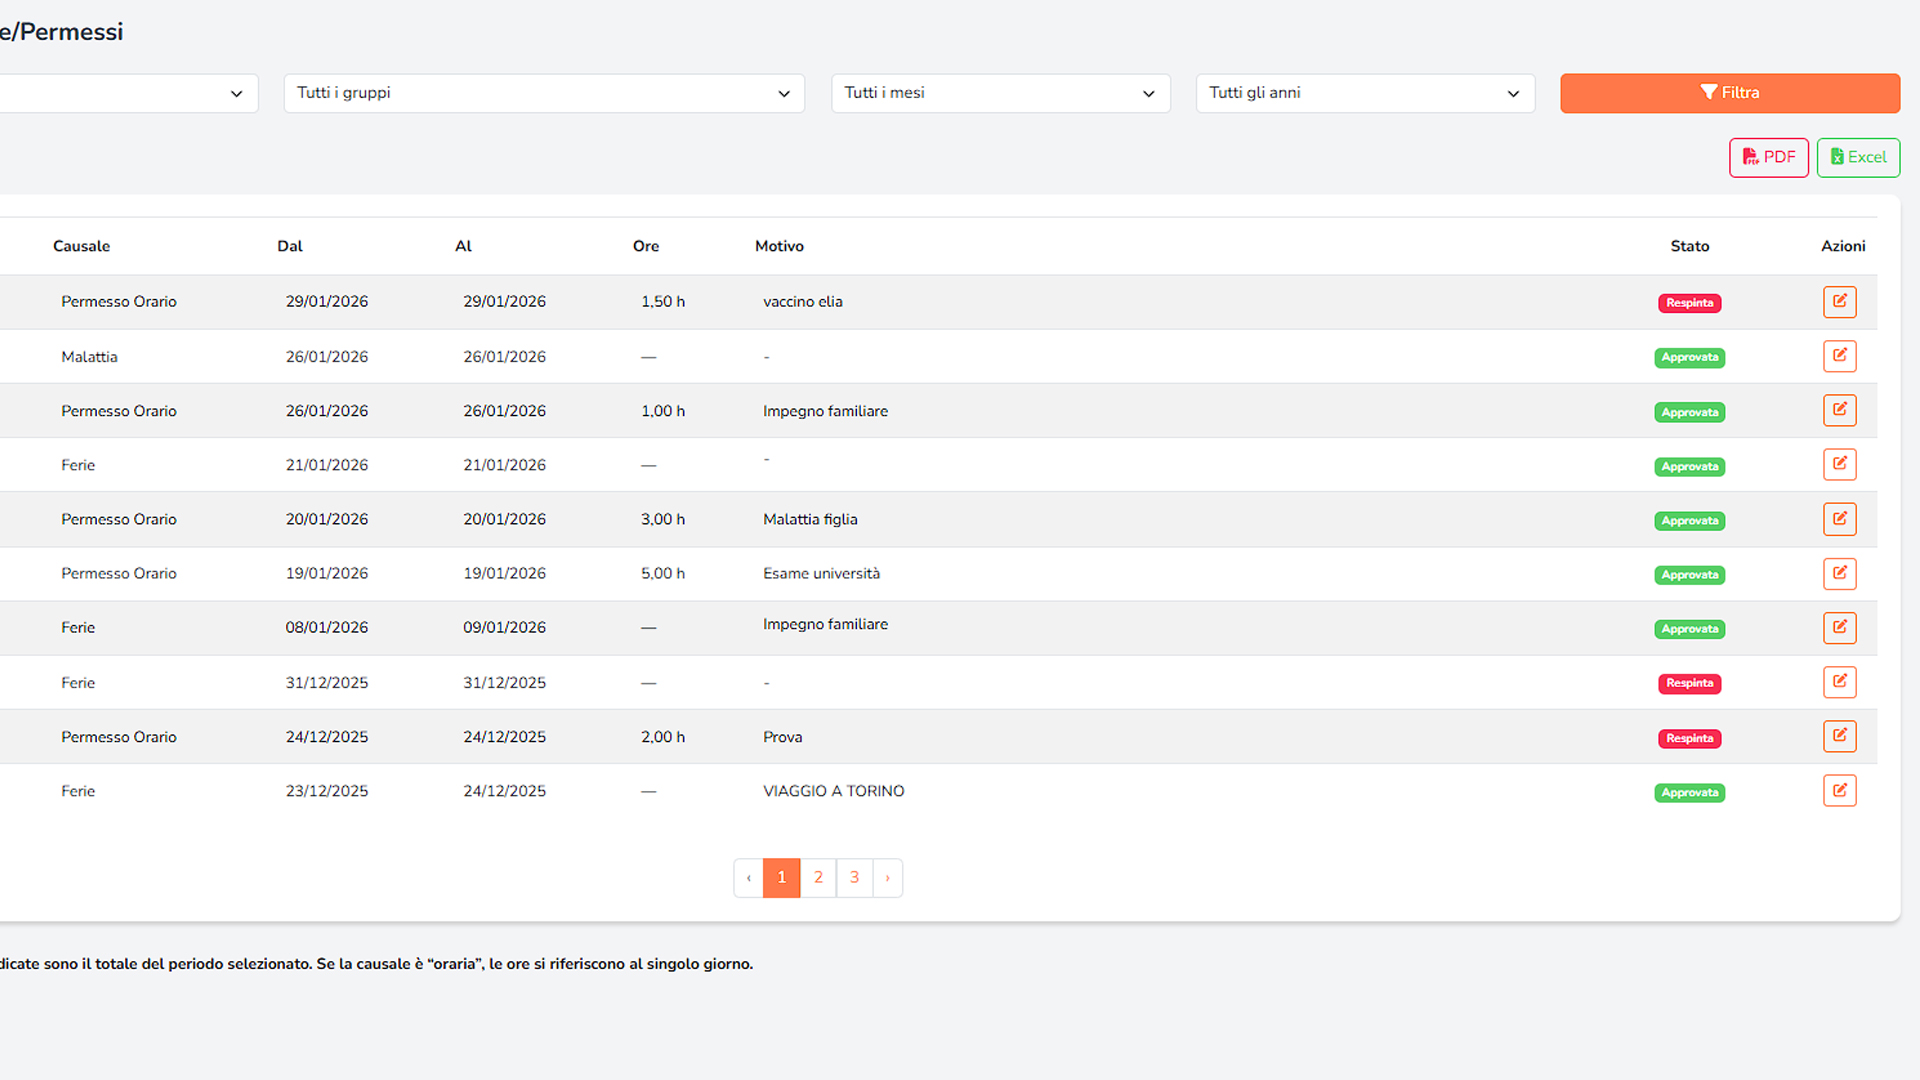Click the next page arrow
Screen dimensions: 1920x1080
(x=887, y=877)
